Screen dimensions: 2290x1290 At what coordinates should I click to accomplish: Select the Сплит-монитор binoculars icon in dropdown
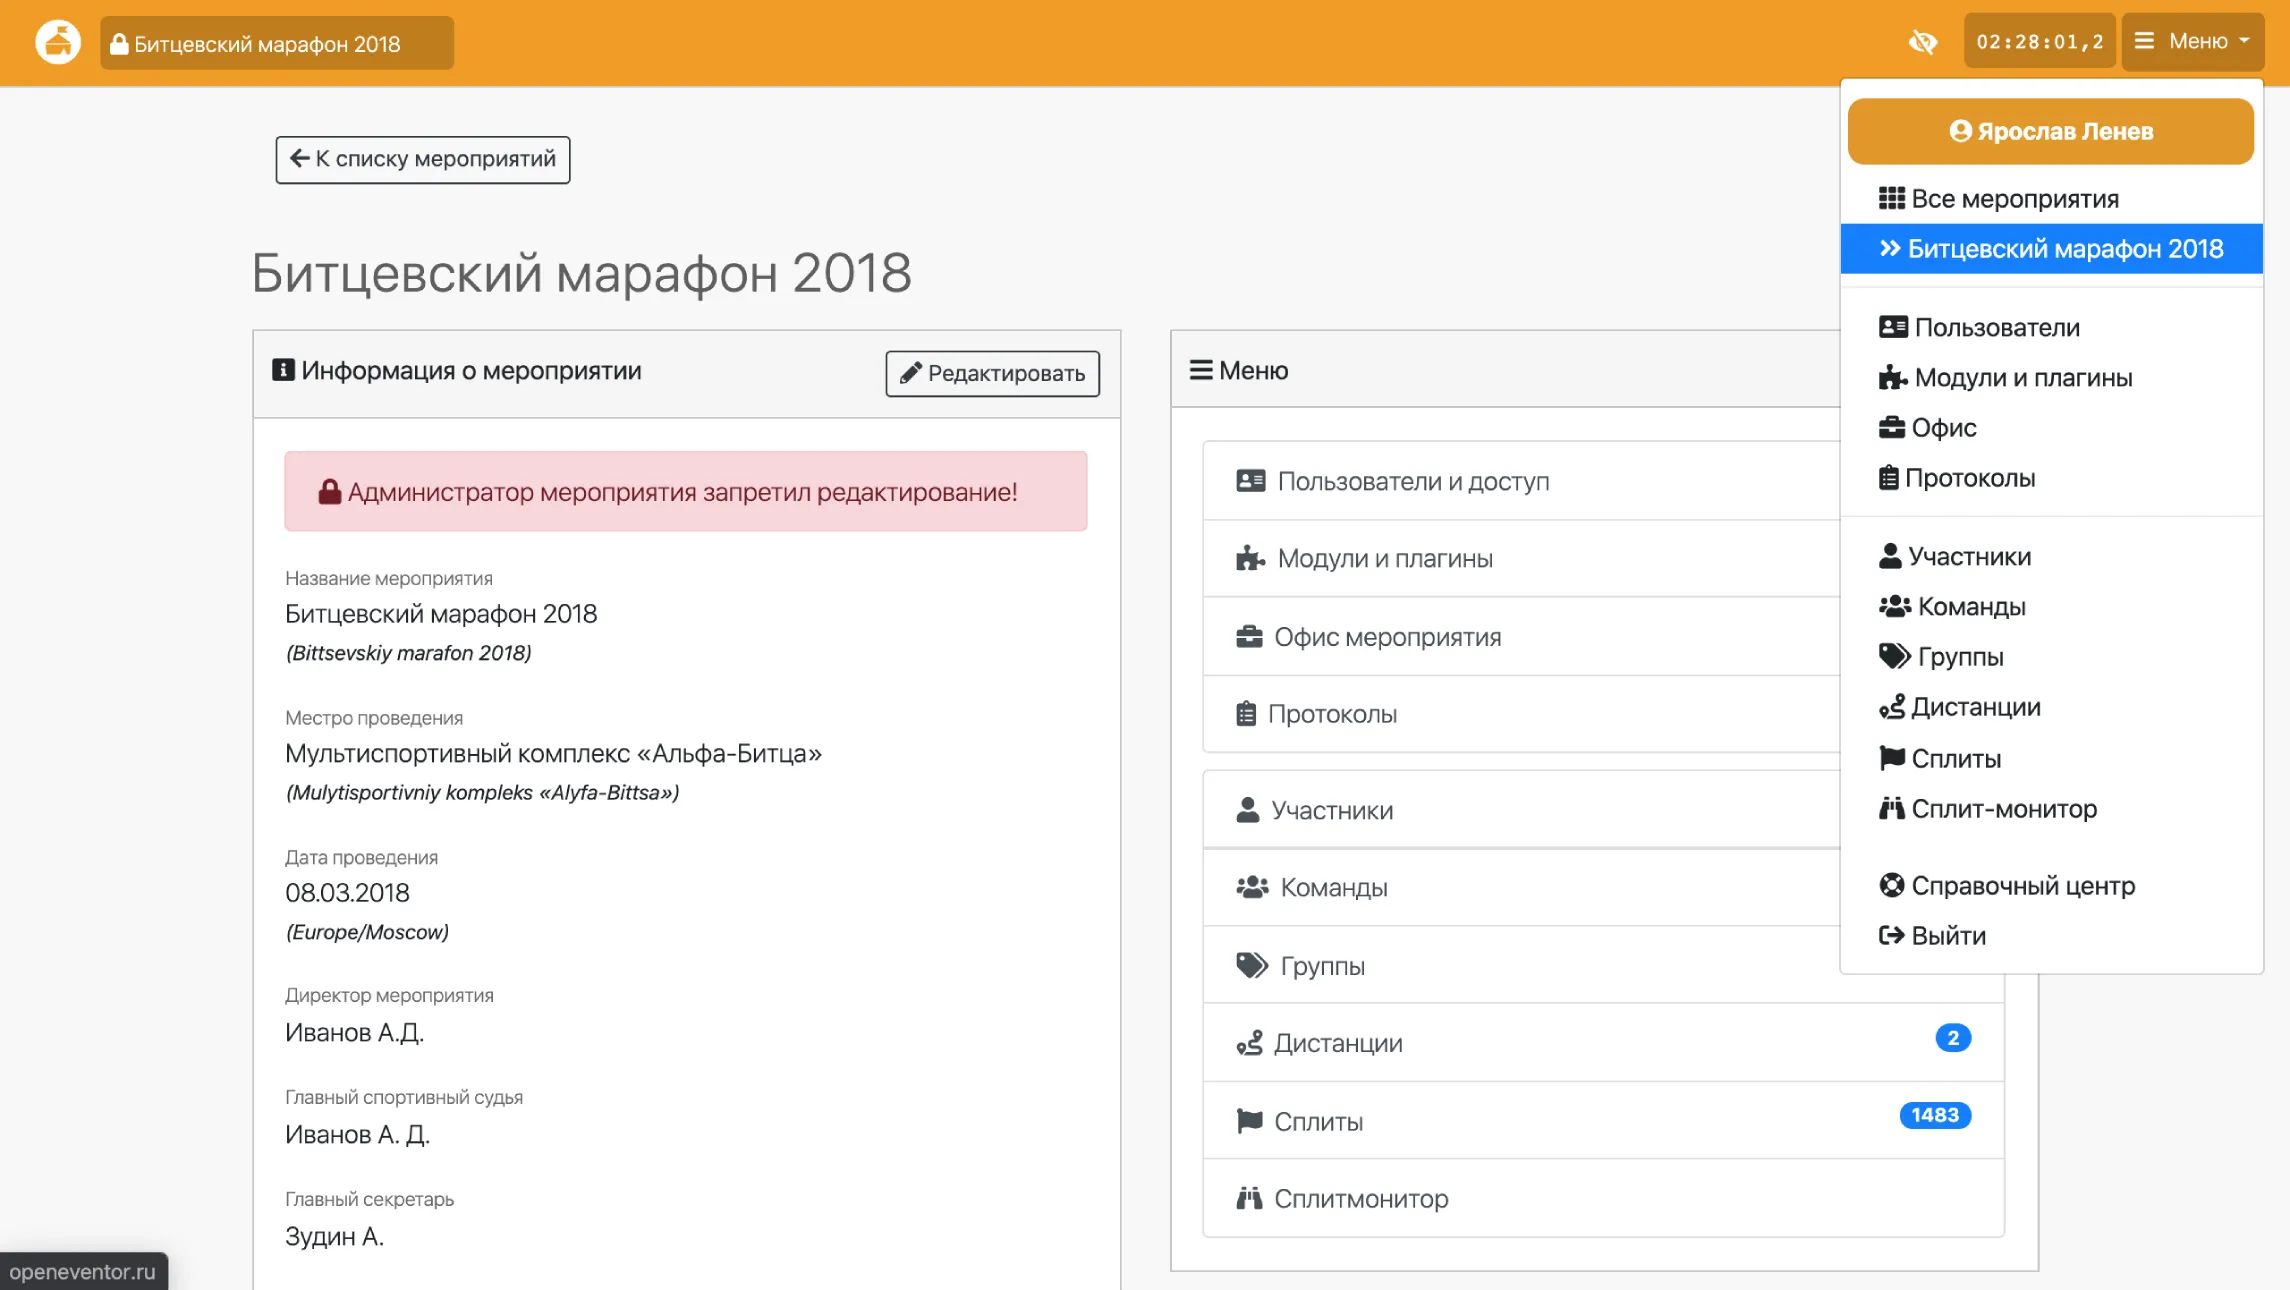coord(1893,808)
